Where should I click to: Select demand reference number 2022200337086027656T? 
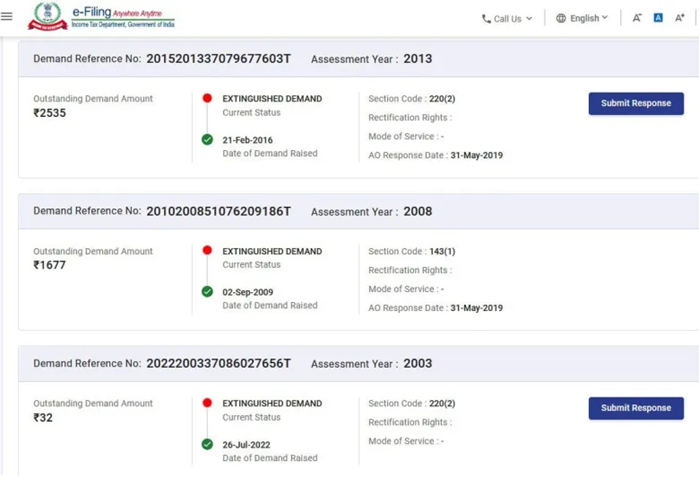click(218, 364)
